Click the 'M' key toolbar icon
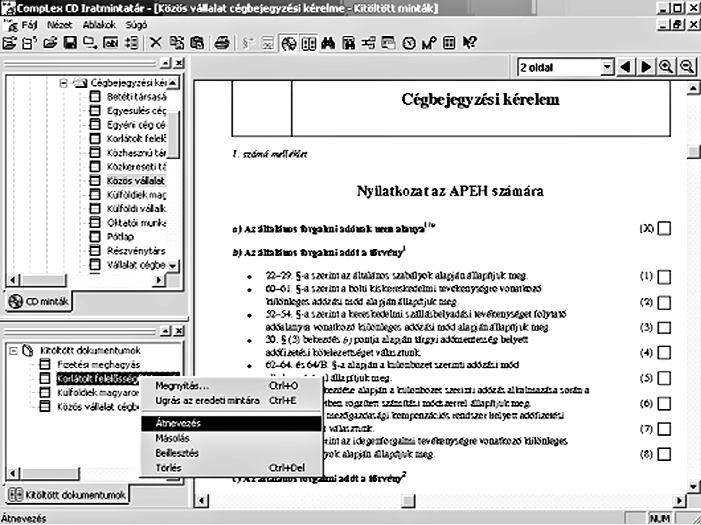 [x=429, y=43]
